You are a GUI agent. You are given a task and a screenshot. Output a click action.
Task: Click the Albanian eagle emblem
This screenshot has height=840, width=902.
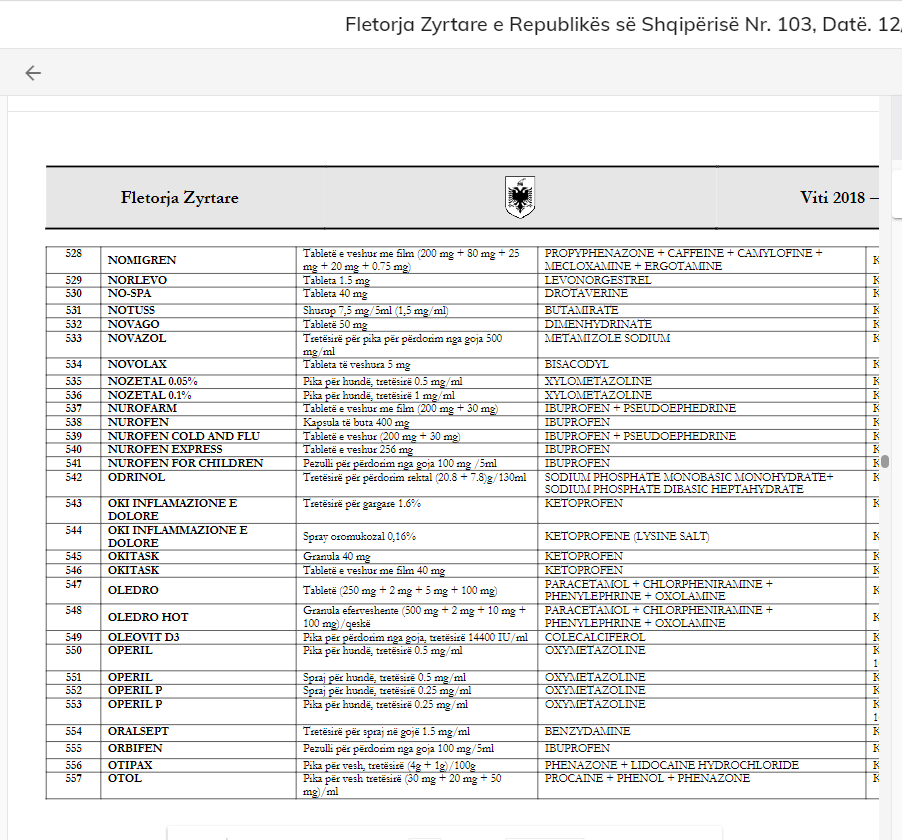519,198
